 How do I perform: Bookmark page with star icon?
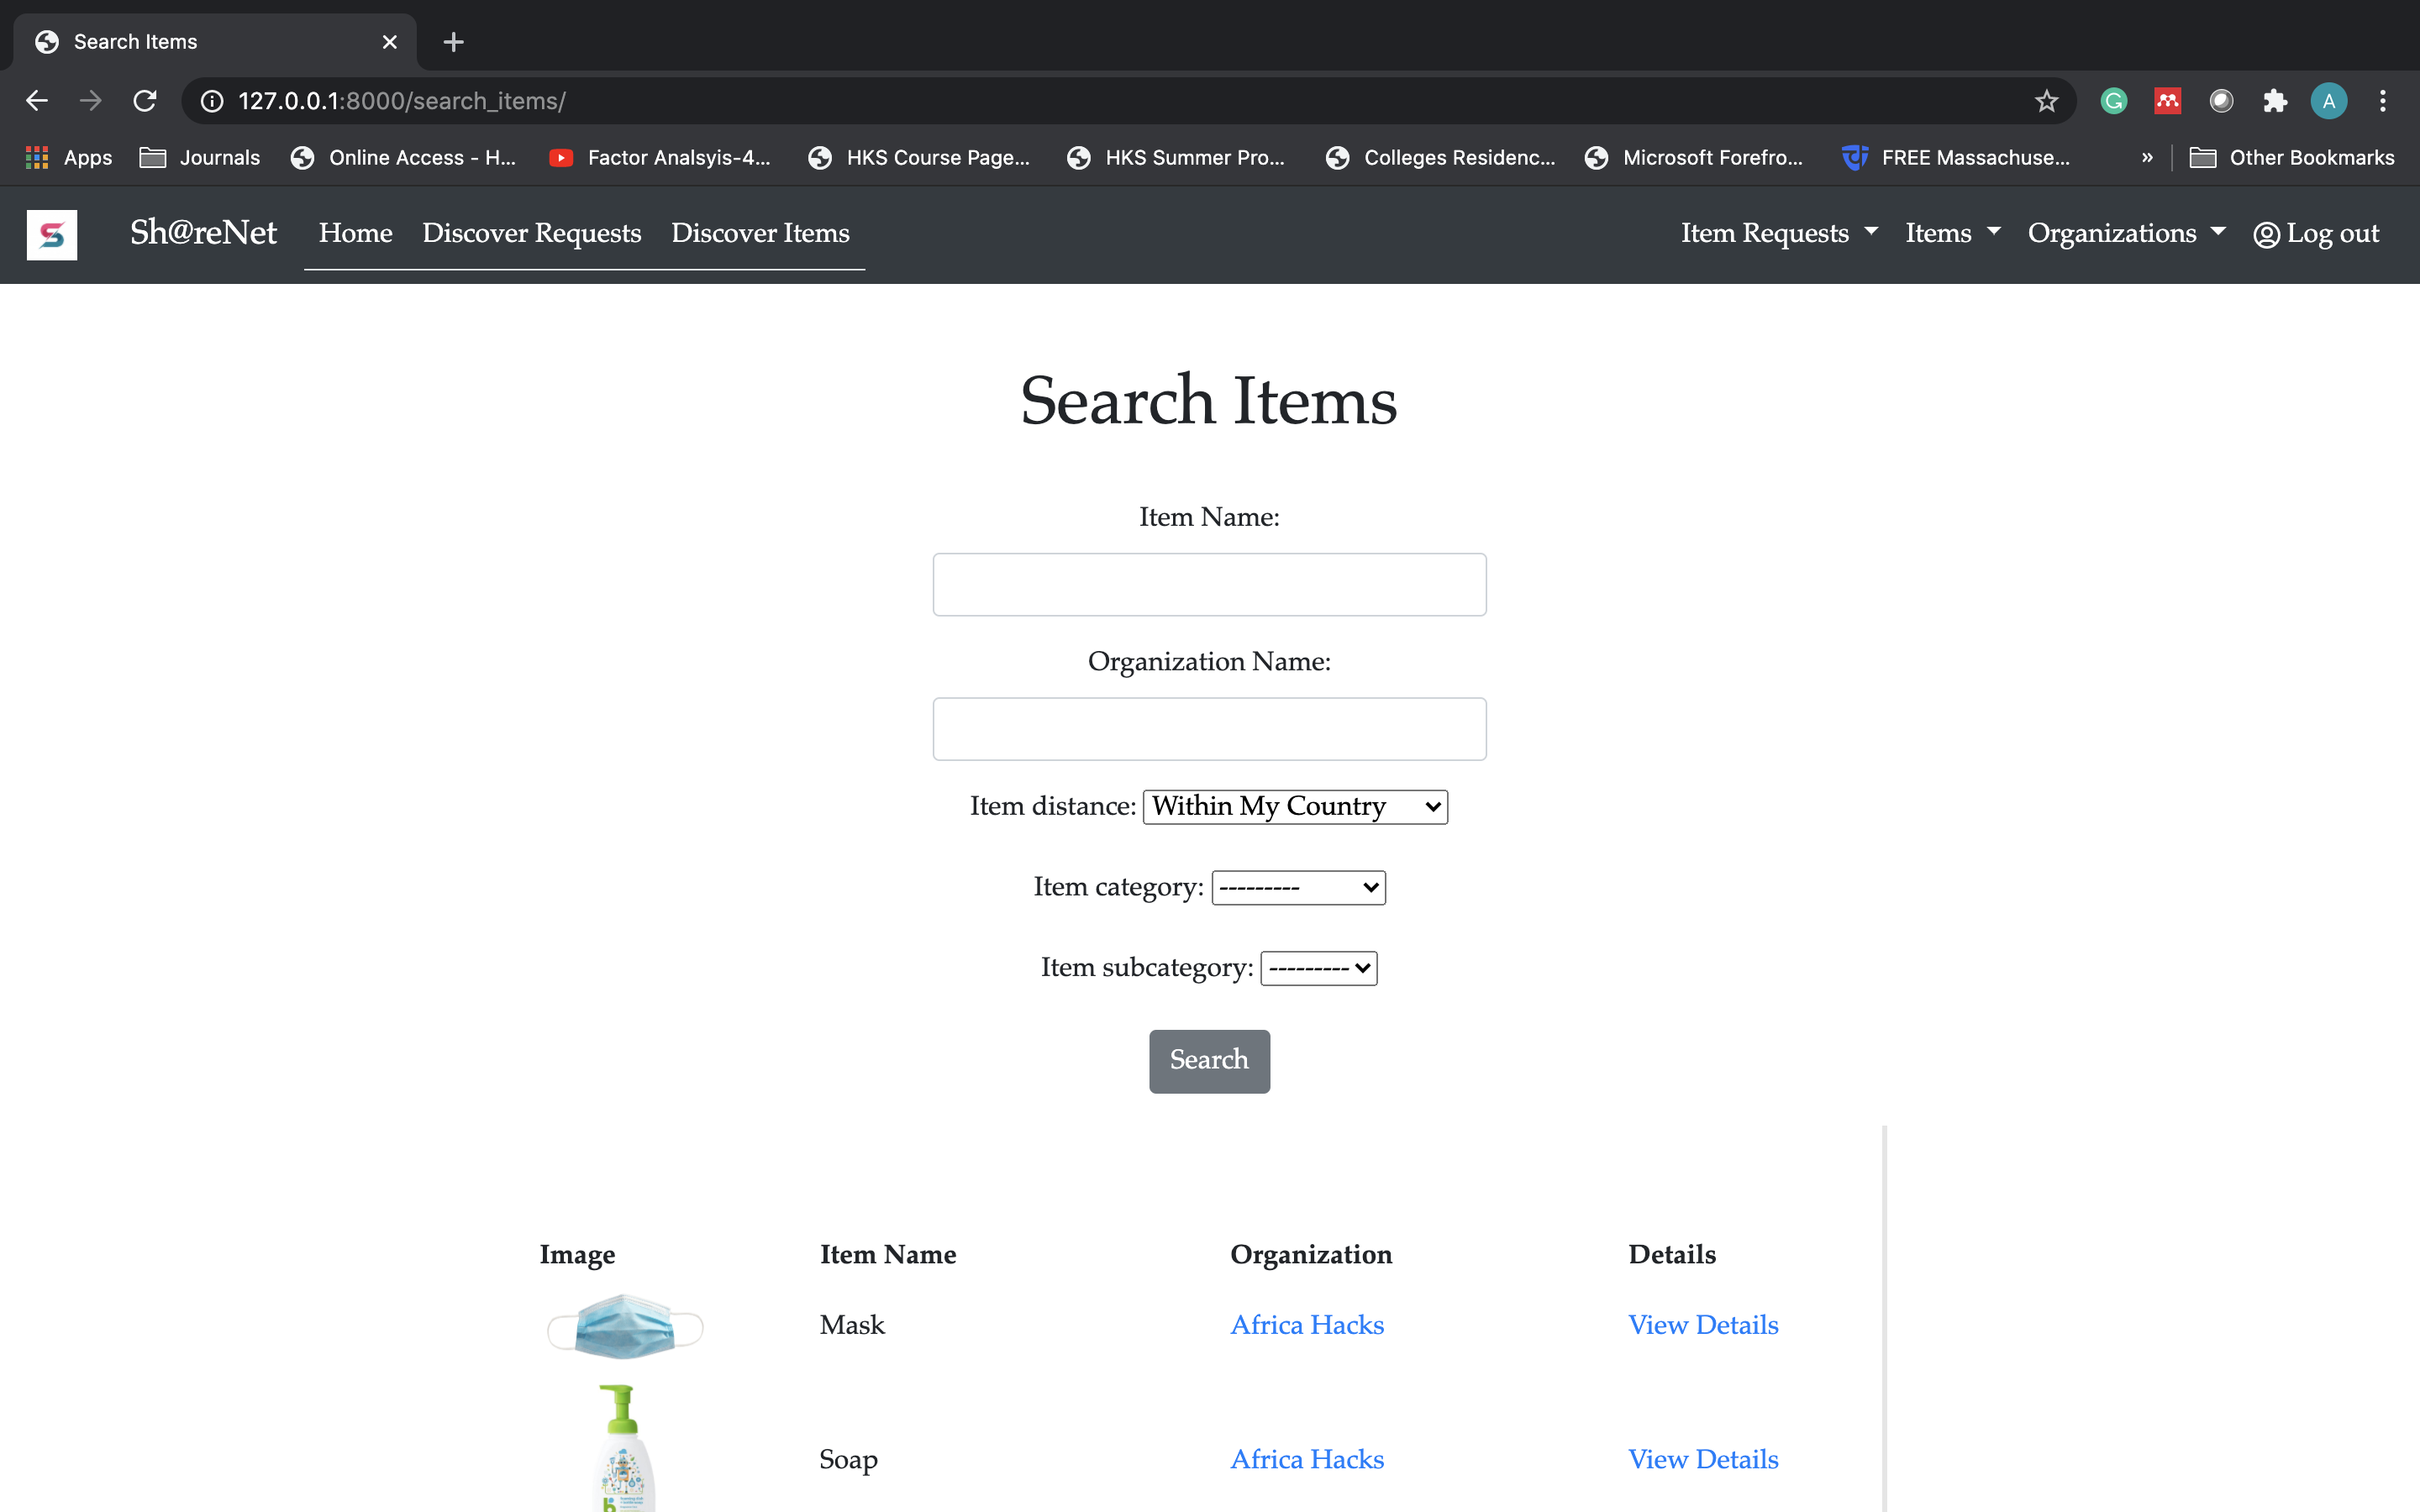2046,101
